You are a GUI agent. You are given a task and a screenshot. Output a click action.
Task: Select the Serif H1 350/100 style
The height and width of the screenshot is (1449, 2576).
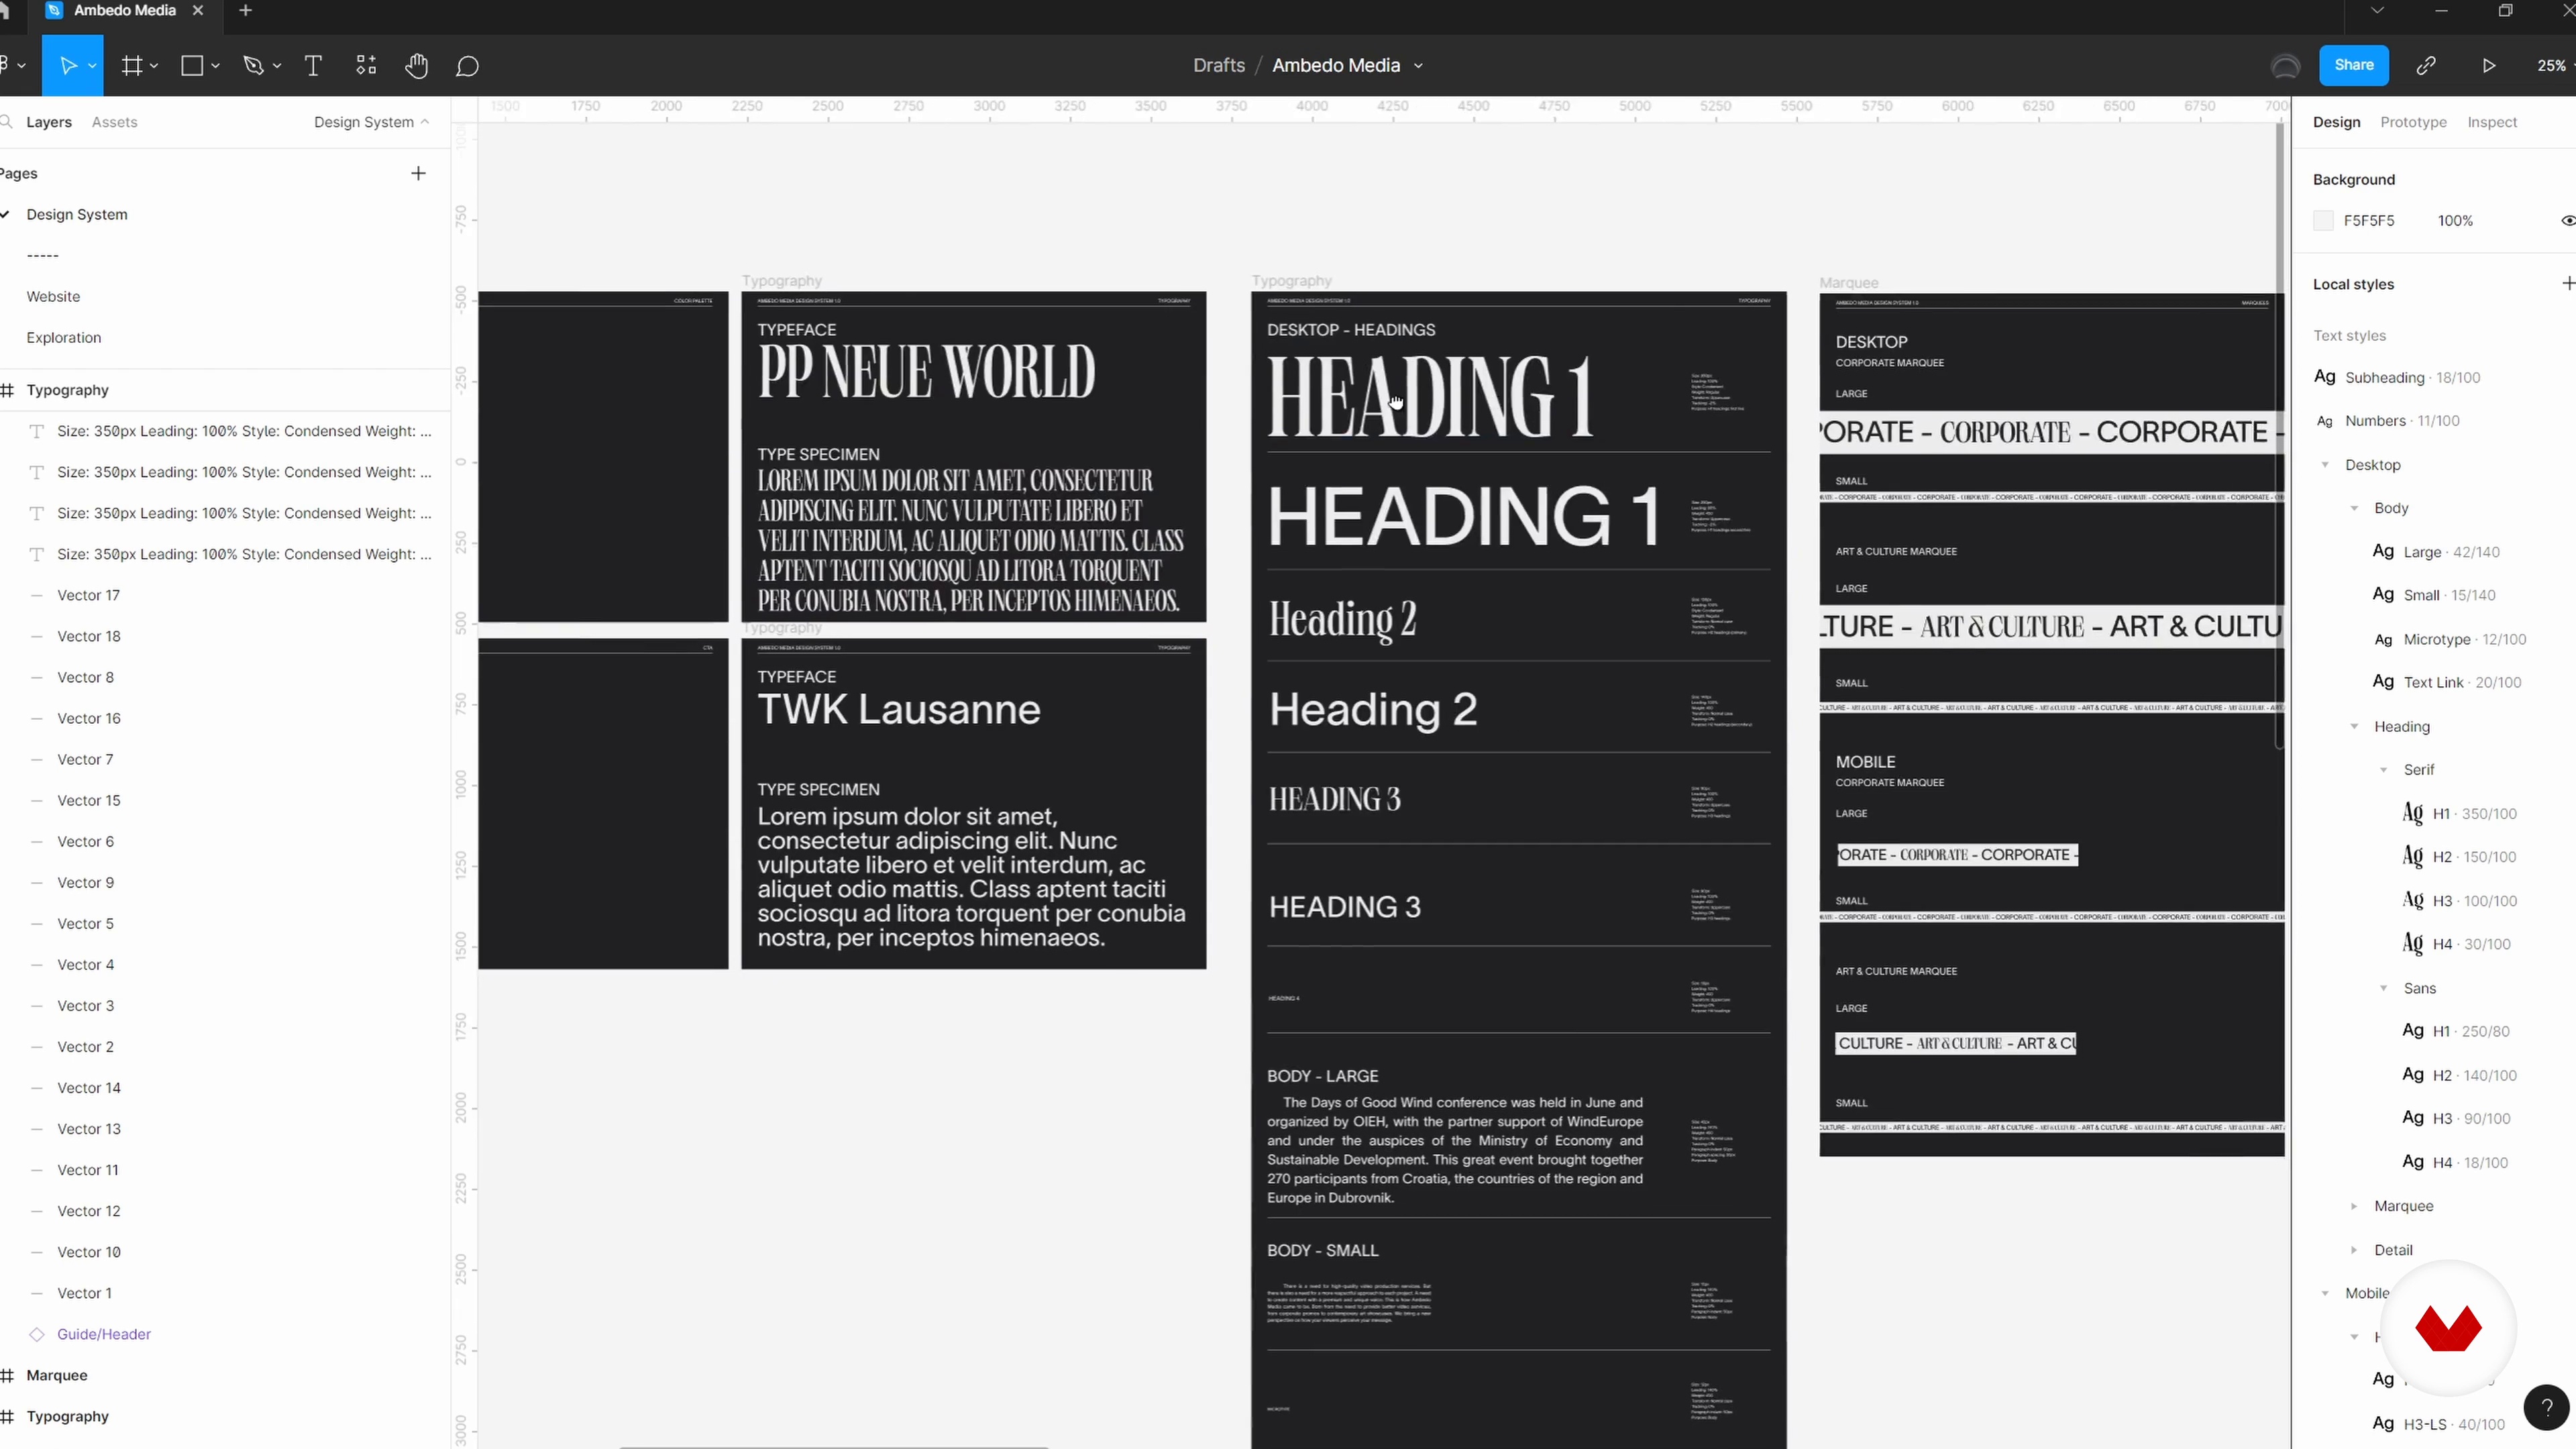click(2459, 814)
